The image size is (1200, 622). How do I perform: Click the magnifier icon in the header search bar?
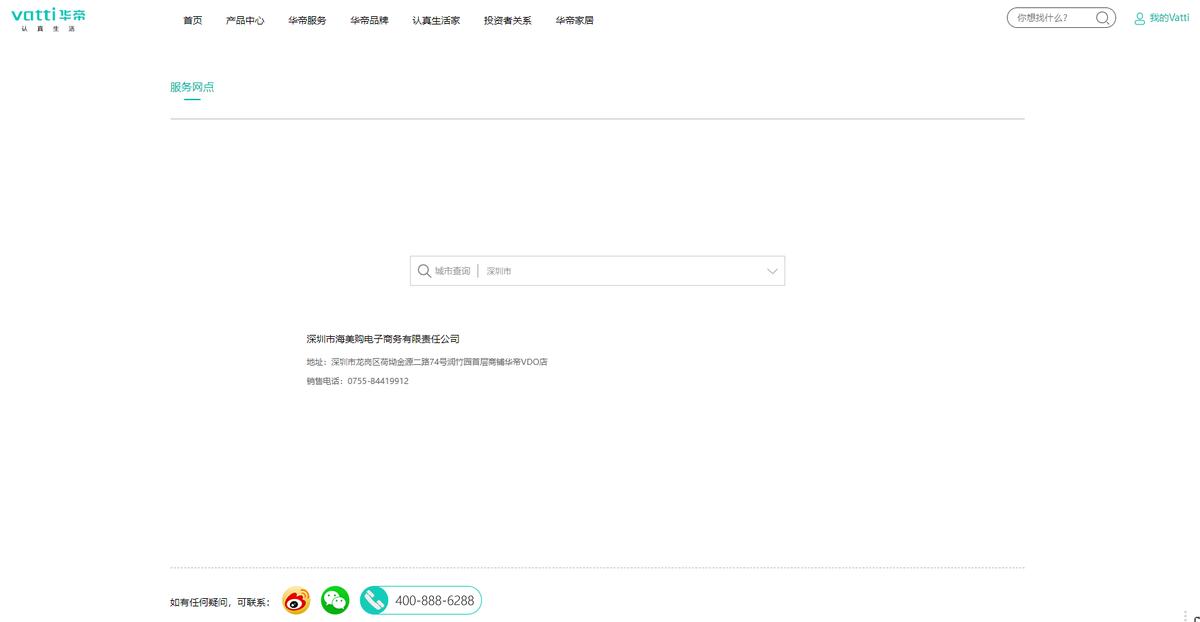(x=1101, y=17)
